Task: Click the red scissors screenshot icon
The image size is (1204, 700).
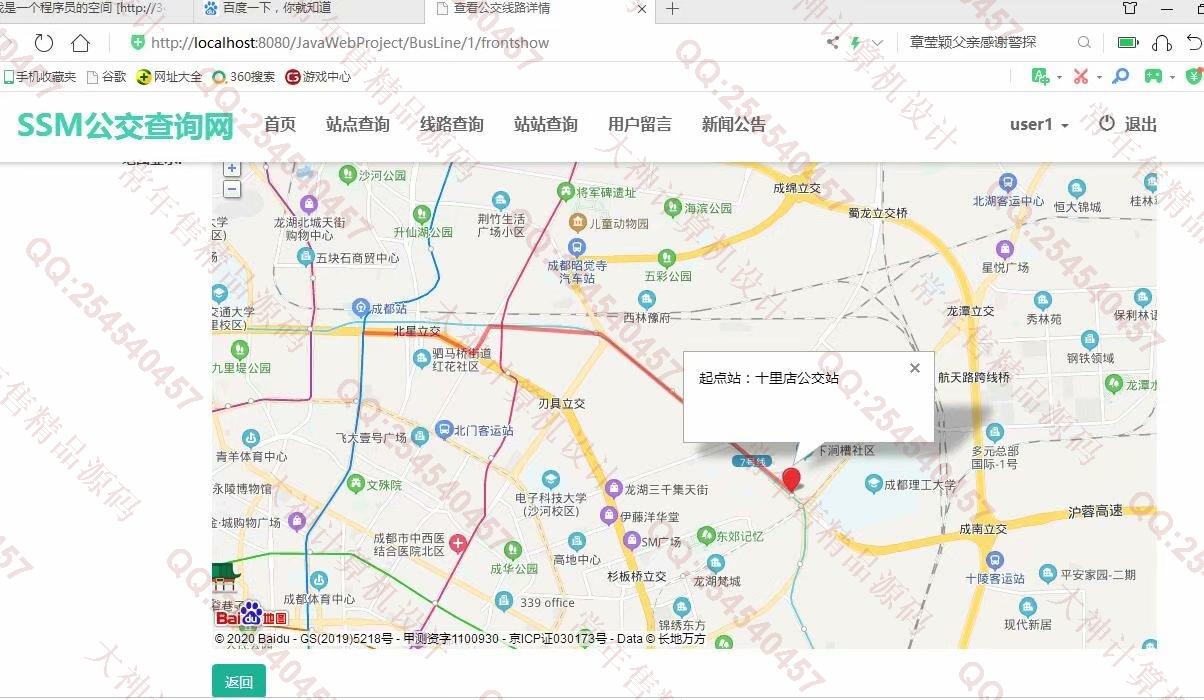Action: [x=1081, y=76]
